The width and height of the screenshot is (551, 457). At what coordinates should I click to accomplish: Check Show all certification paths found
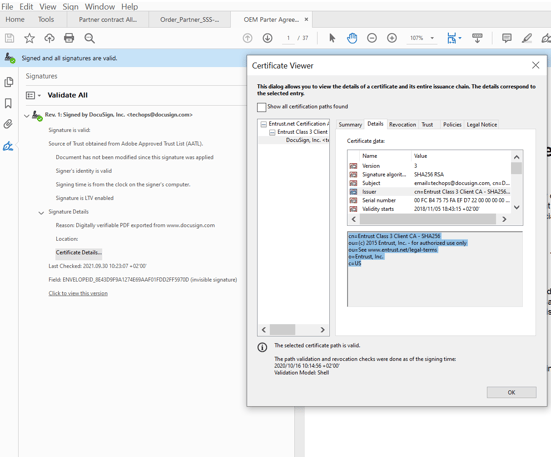[x=261, y=107]
